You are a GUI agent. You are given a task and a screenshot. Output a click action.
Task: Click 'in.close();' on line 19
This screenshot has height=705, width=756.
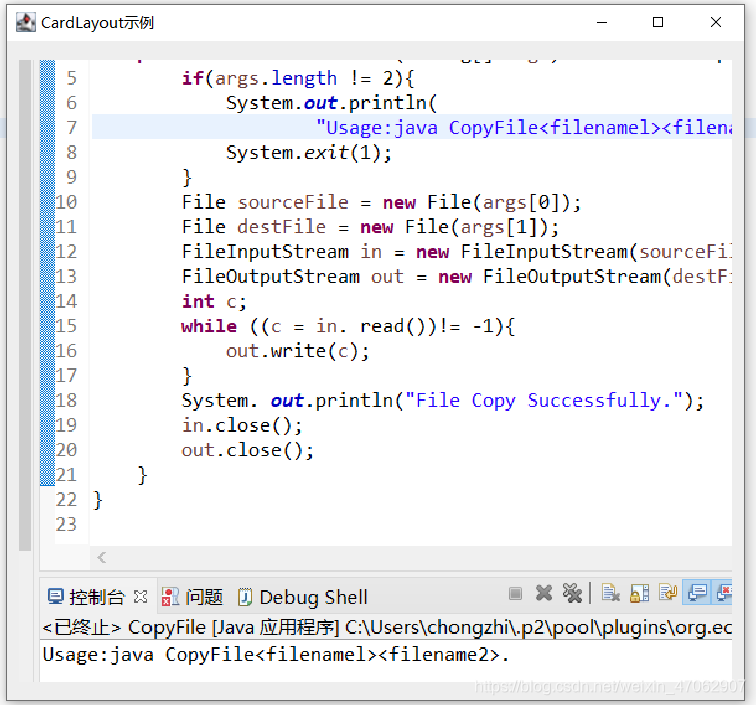(x=242, y=425)
